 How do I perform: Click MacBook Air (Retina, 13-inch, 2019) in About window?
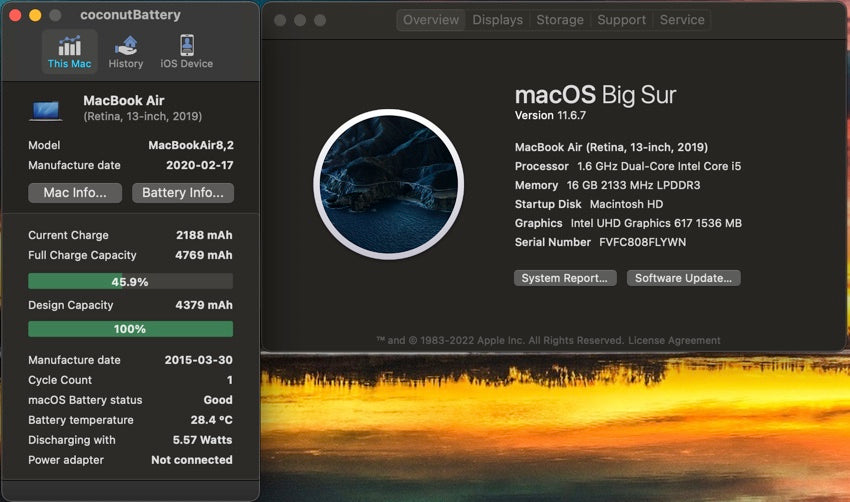[x=611, y=147]
